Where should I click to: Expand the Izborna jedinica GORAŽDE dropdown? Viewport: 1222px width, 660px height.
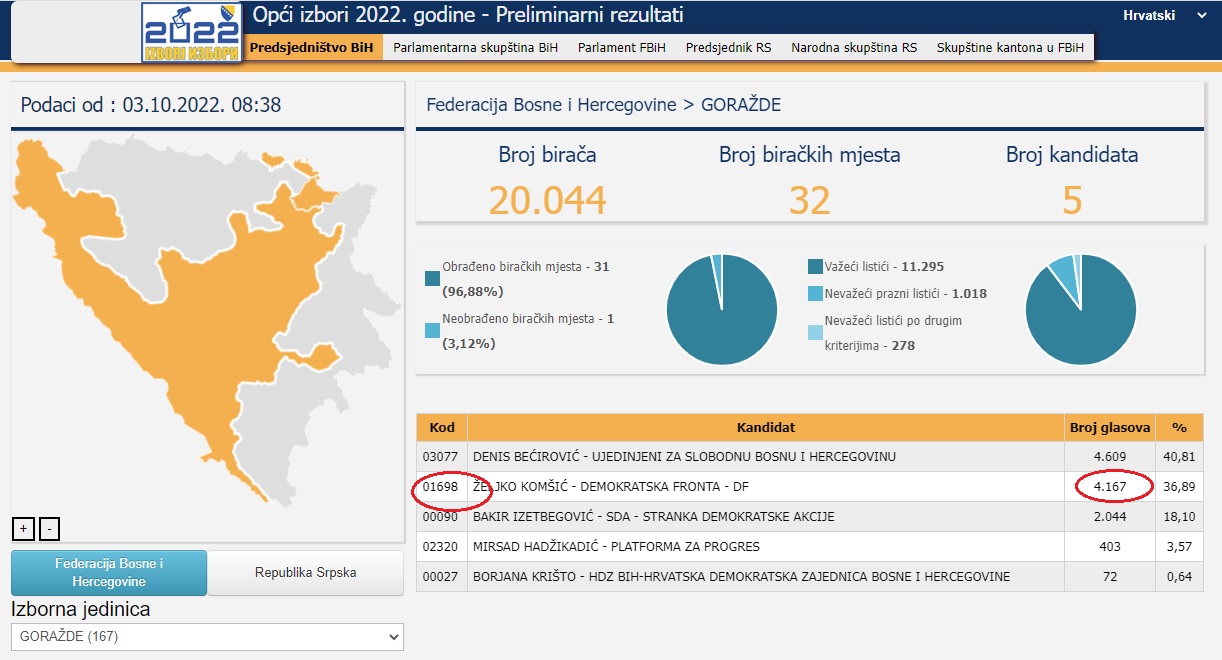tap(207, 637)
